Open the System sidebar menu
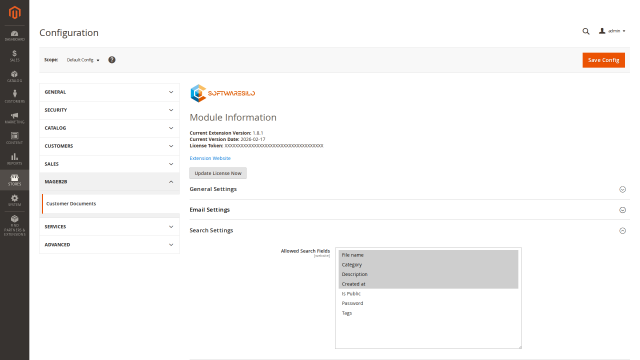The height and width of the screenshot is (360, 640). point(14,200)
